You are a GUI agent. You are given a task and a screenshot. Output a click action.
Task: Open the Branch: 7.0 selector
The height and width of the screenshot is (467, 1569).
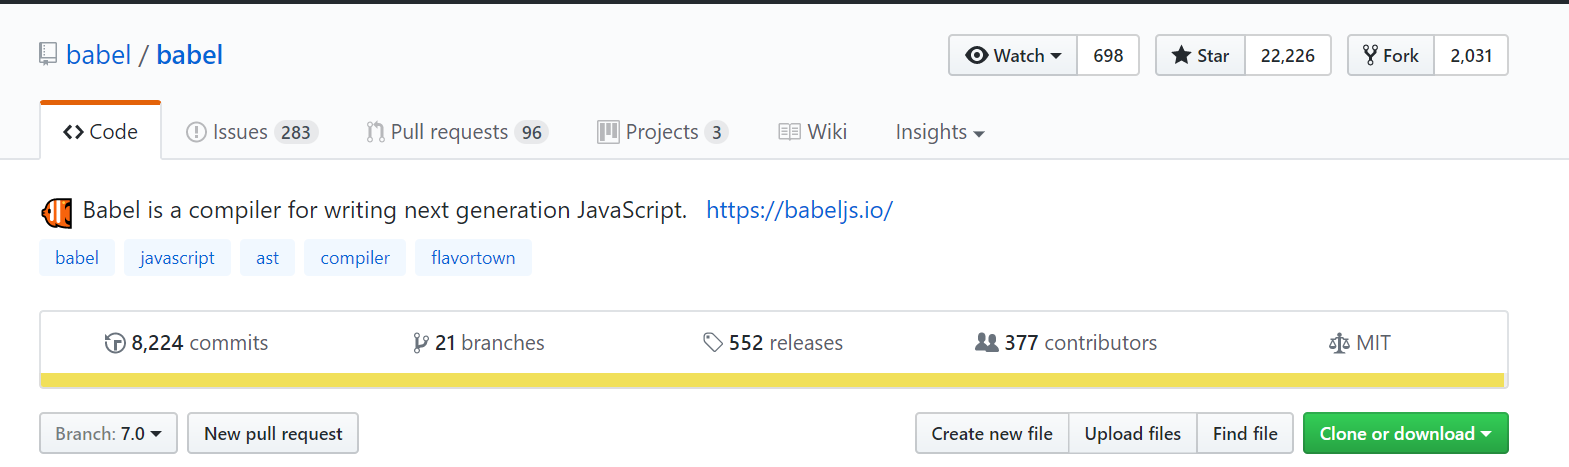pos(108,433)
